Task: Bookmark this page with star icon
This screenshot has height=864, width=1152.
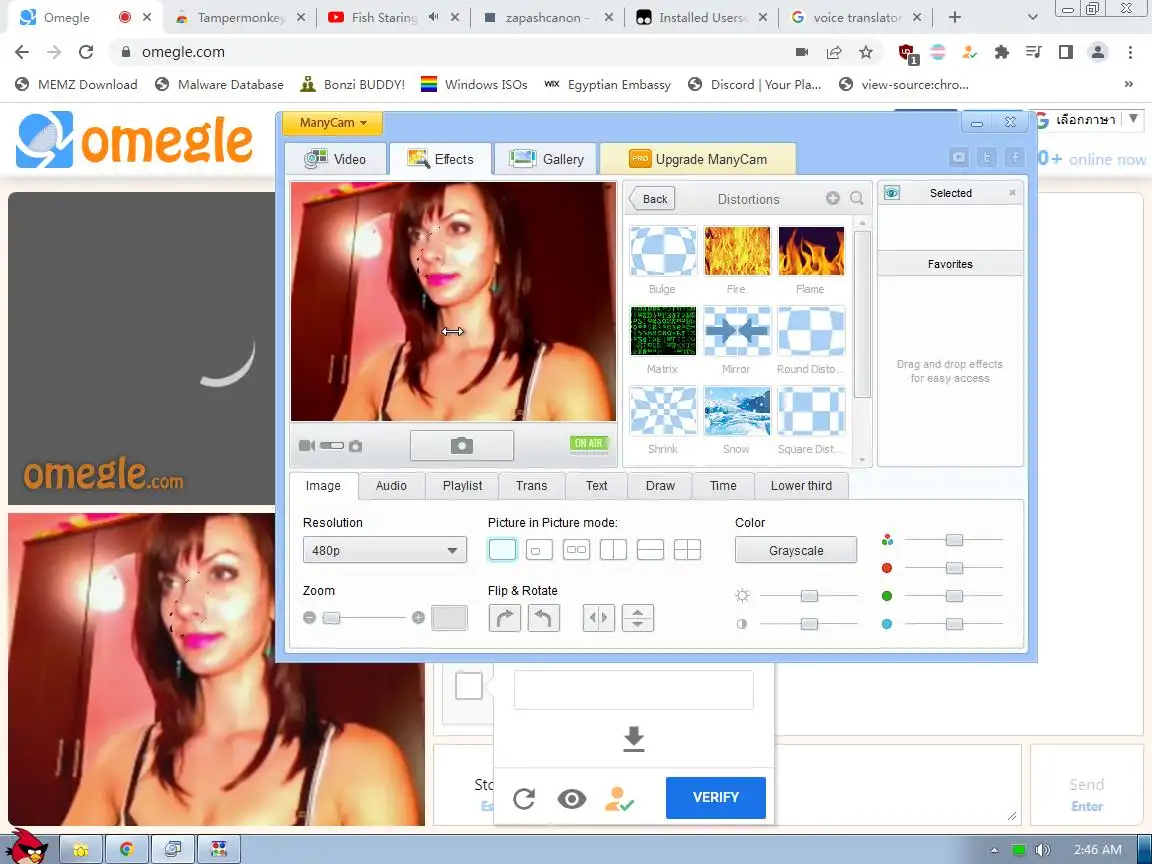Action: coord(866,52)
